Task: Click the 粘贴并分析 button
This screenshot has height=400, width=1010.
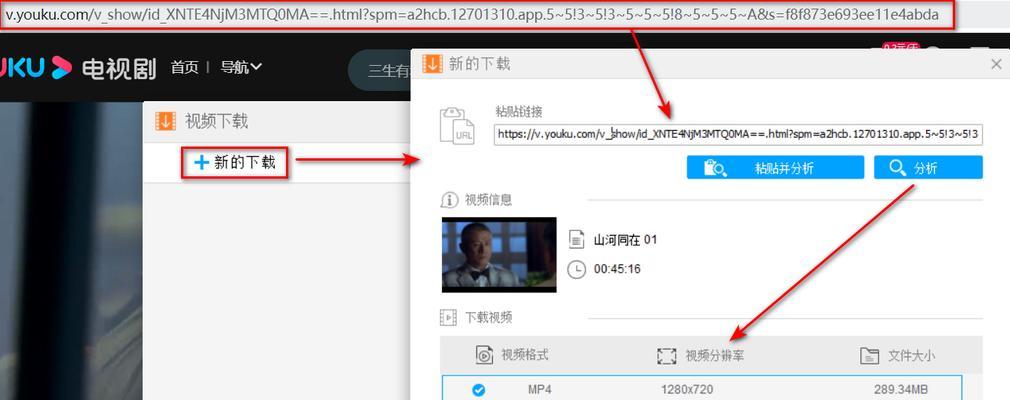Action: point(775,167)
